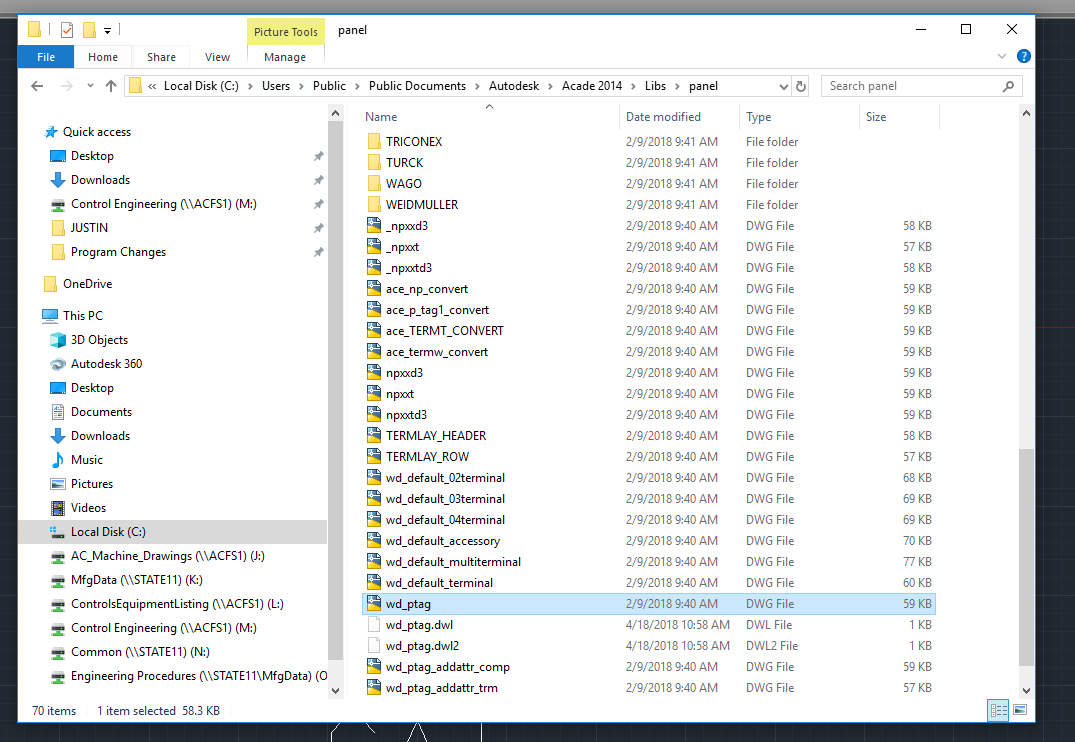Unpin Program Changes from Quick access
The width and height of the screenshot is (1075, 742).
click(x=318, y=251)
